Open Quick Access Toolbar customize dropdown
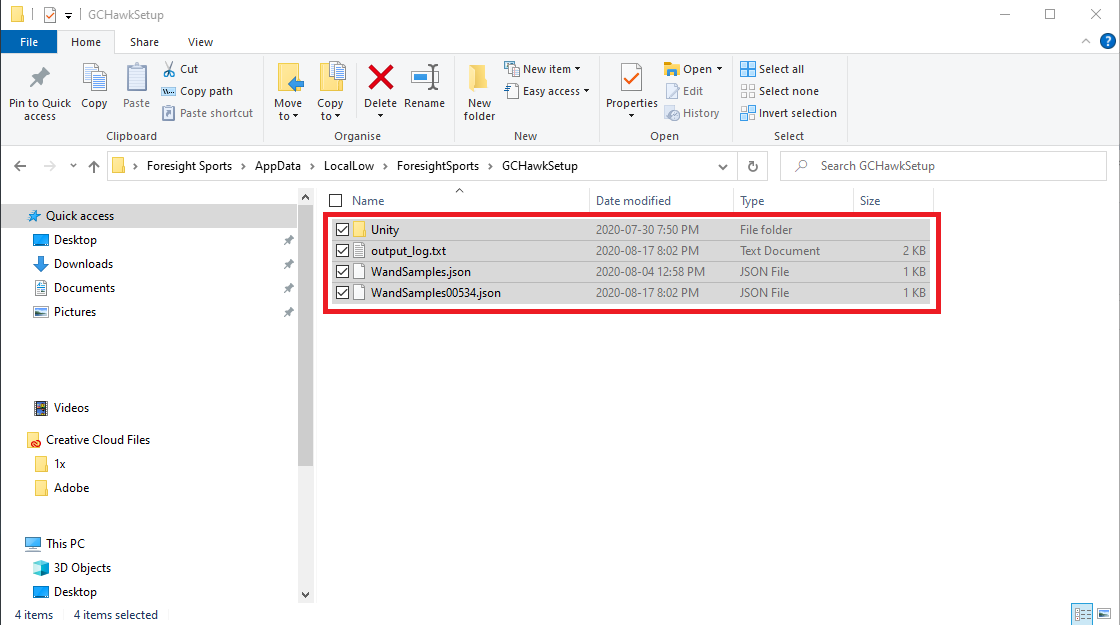1120x625 pixels. coord(69,15)
